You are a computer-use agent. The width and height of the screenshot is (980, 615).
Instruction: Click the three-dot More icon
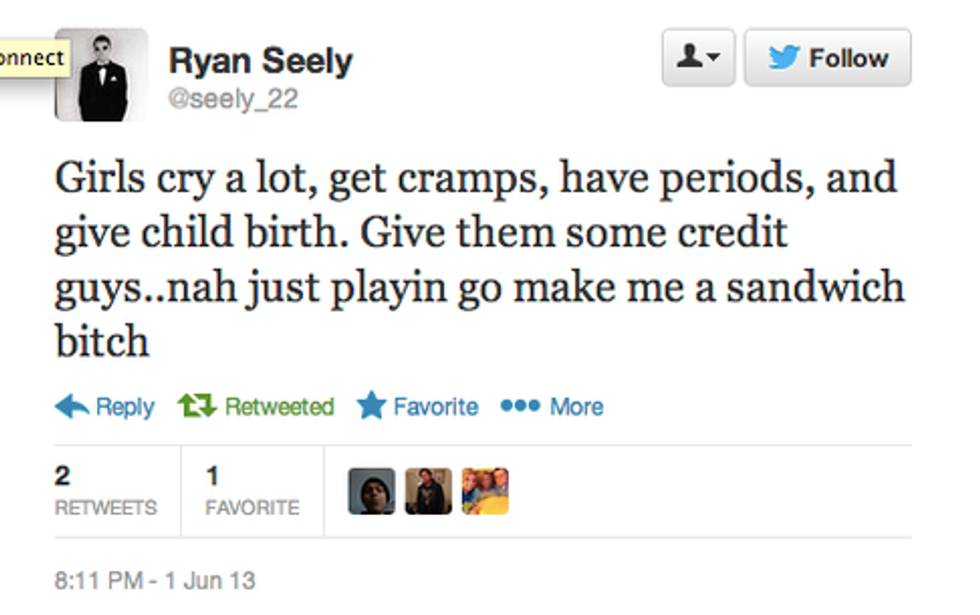tap(520, 406)
